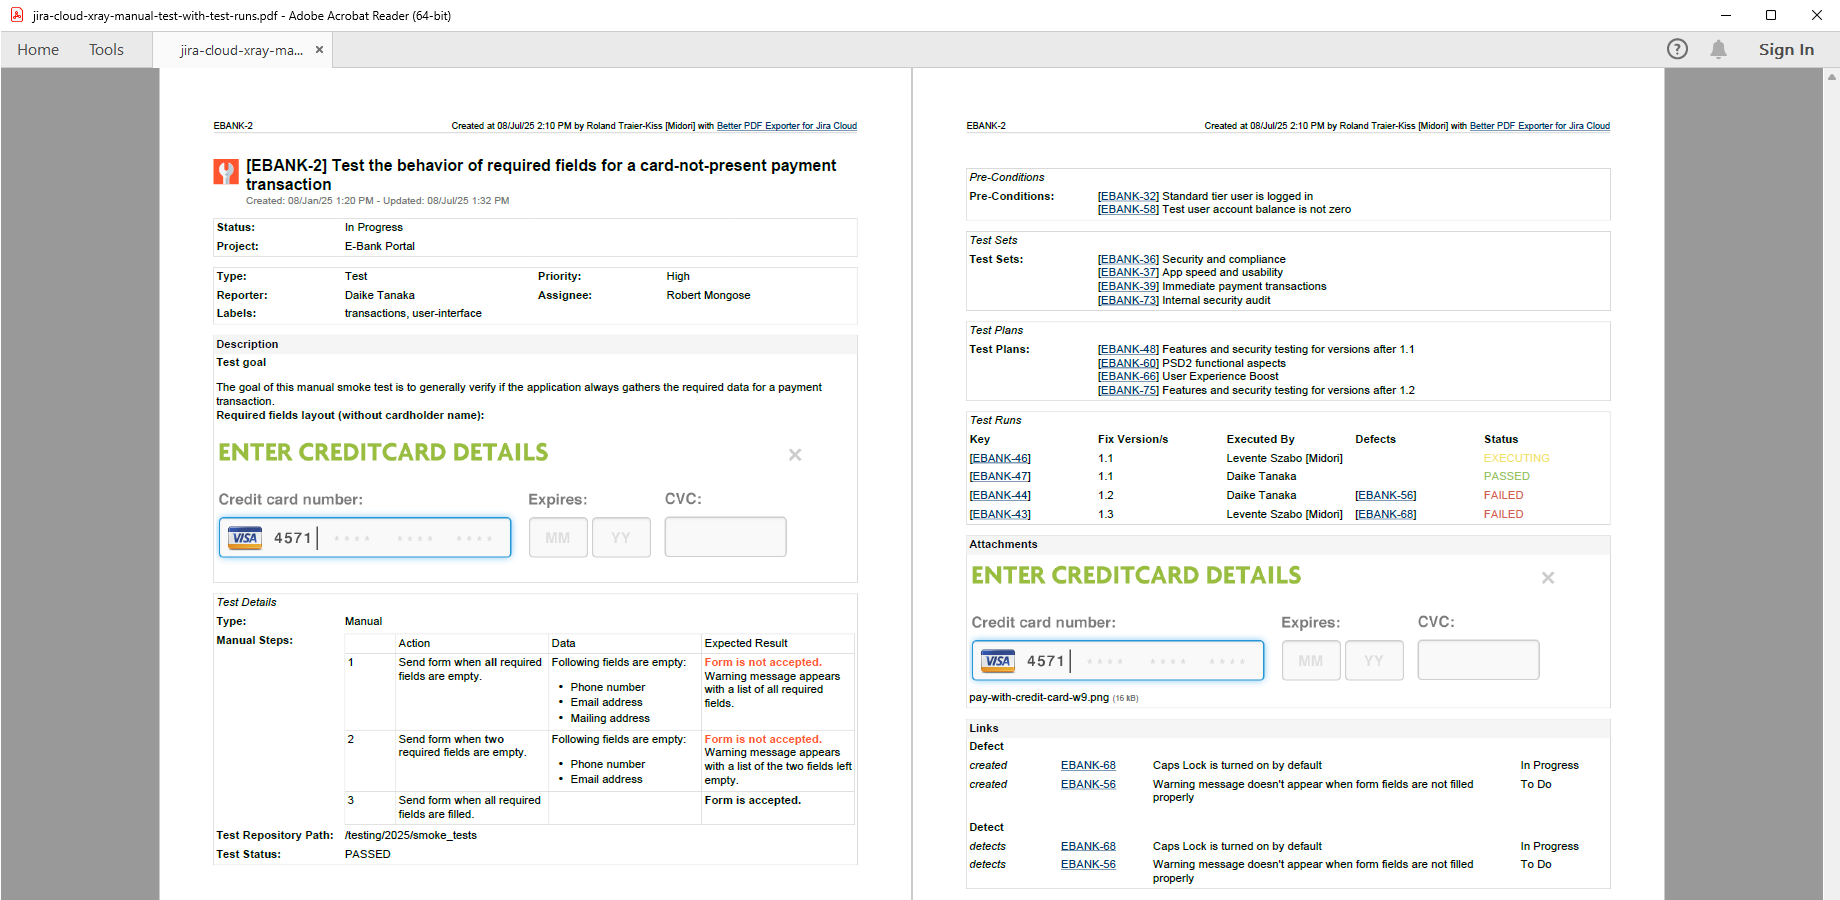Maximize the Acrobat Reader window
1840x900 pixels.
coord(1771,15)
